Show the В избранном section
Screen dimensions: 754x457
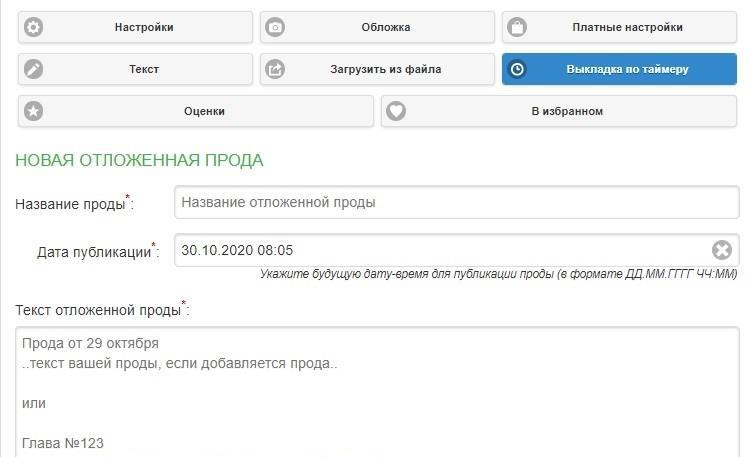pyautogui.click(x=566, y=111)
